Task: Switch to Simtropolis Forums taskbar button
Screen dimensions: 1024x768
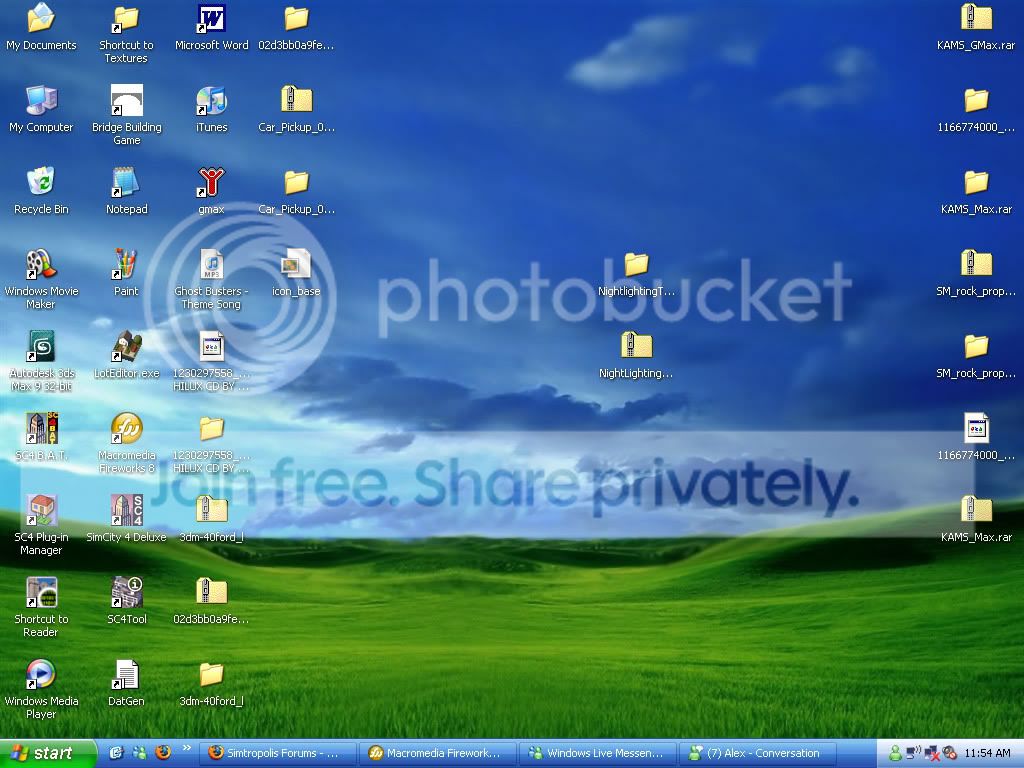Action: click(276, 754)
